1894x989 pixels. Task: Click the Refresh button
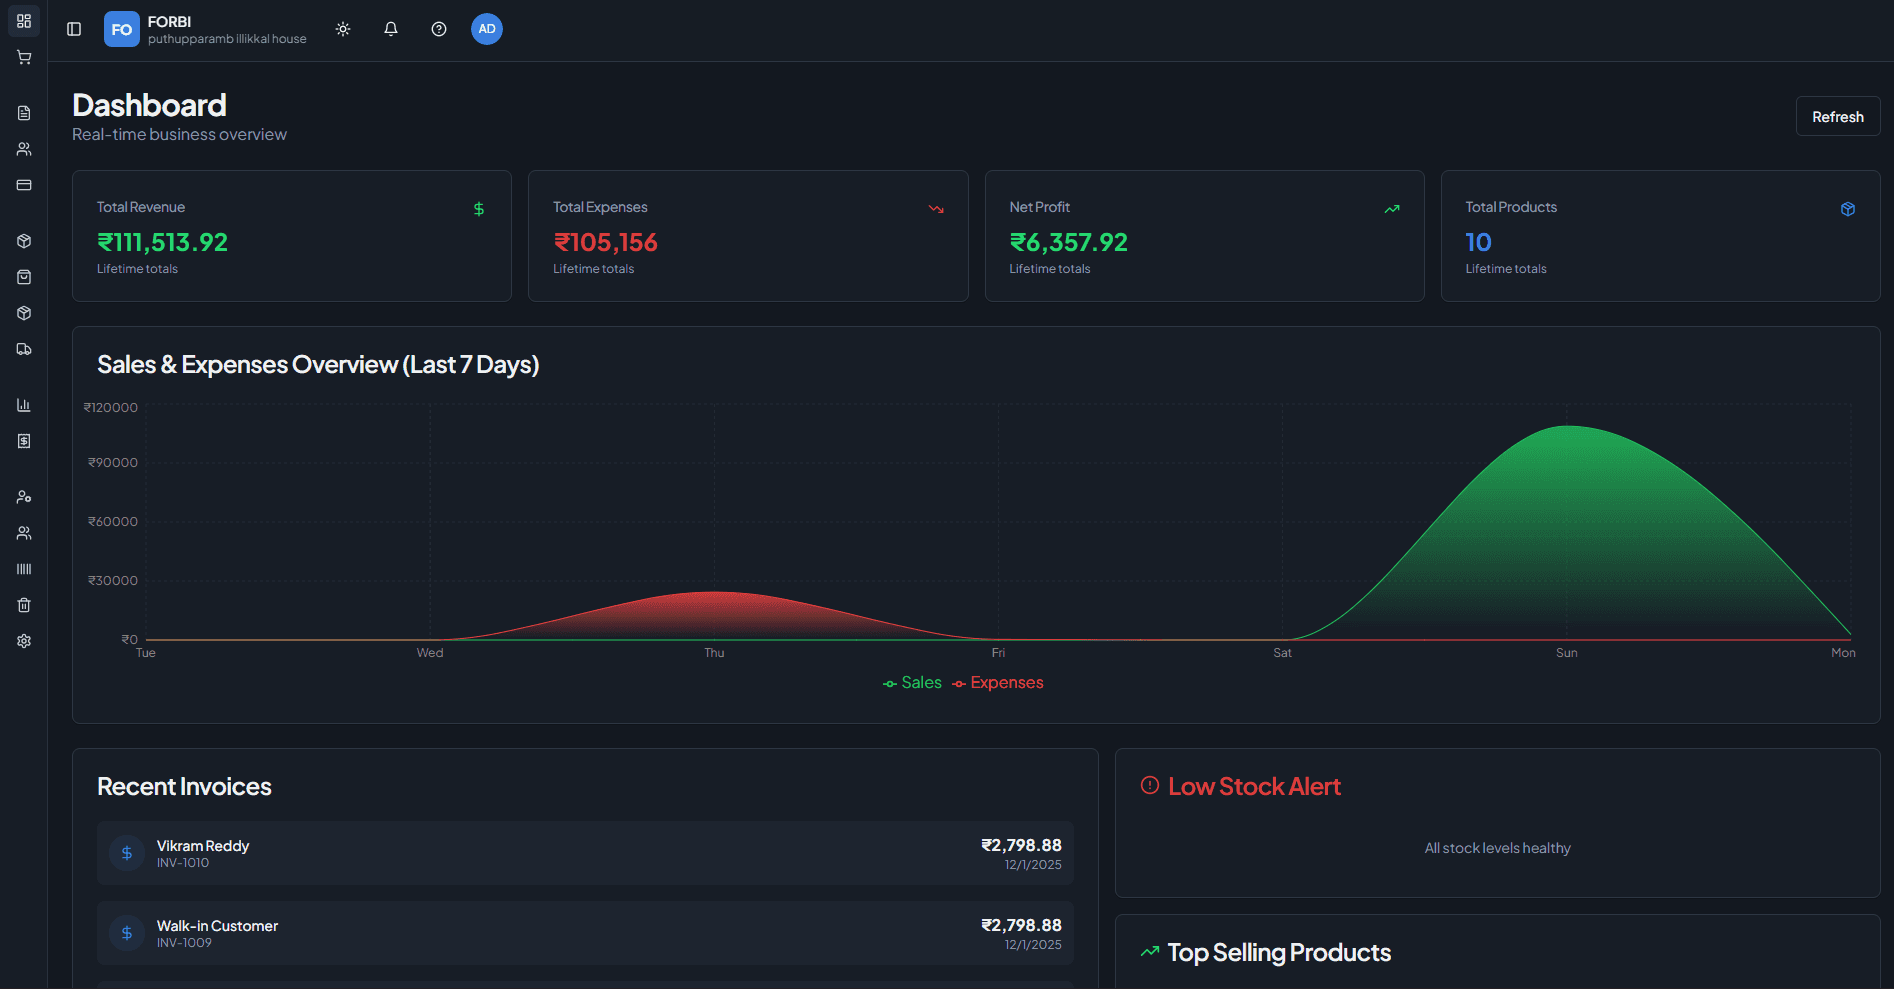pyautogui.click(x=1837, y=117)
